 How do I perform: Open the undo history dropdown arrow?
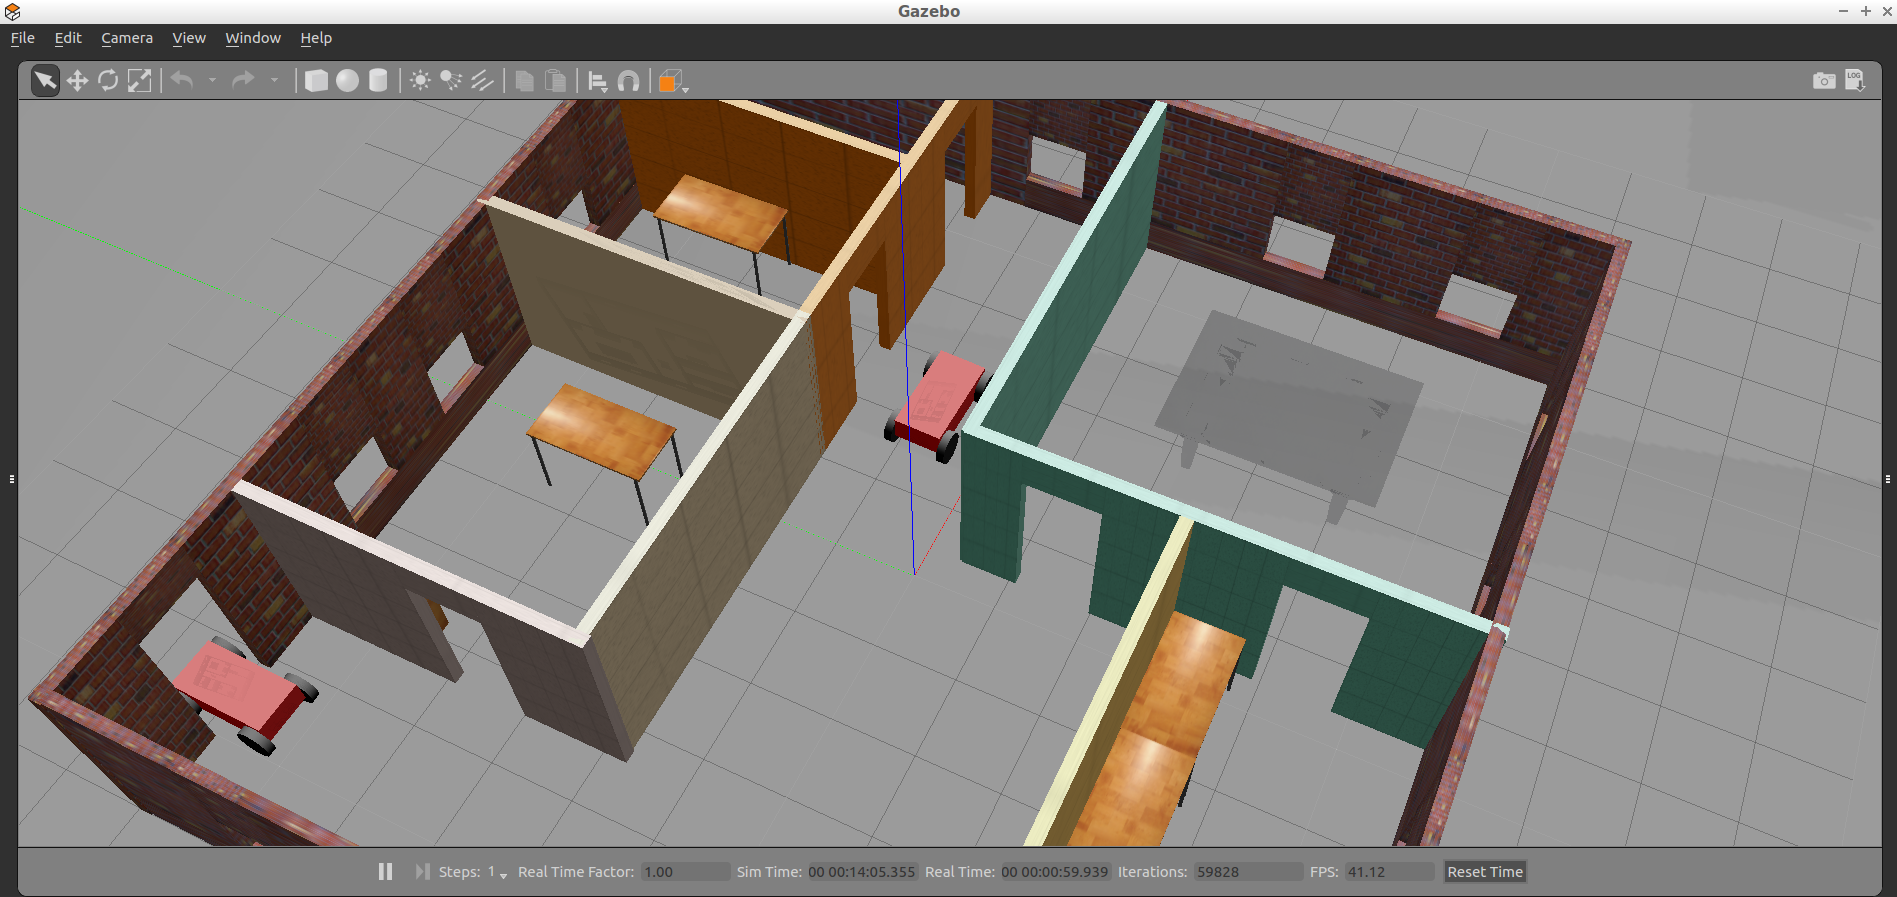point(212,81)
